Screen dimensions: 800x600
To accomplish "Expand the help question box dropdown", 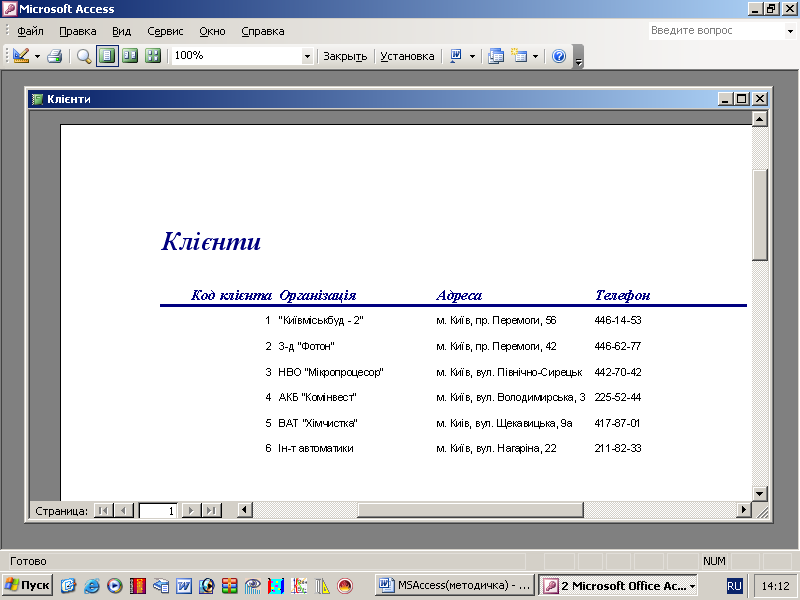I will [x=790, y=31].
